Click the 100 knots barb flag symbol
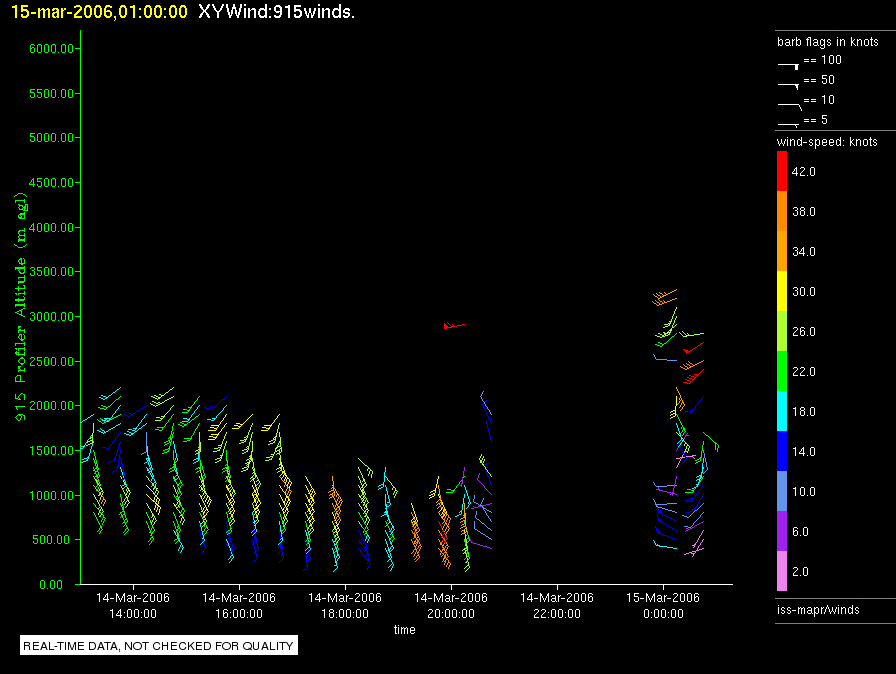 [x=789, y=62]
